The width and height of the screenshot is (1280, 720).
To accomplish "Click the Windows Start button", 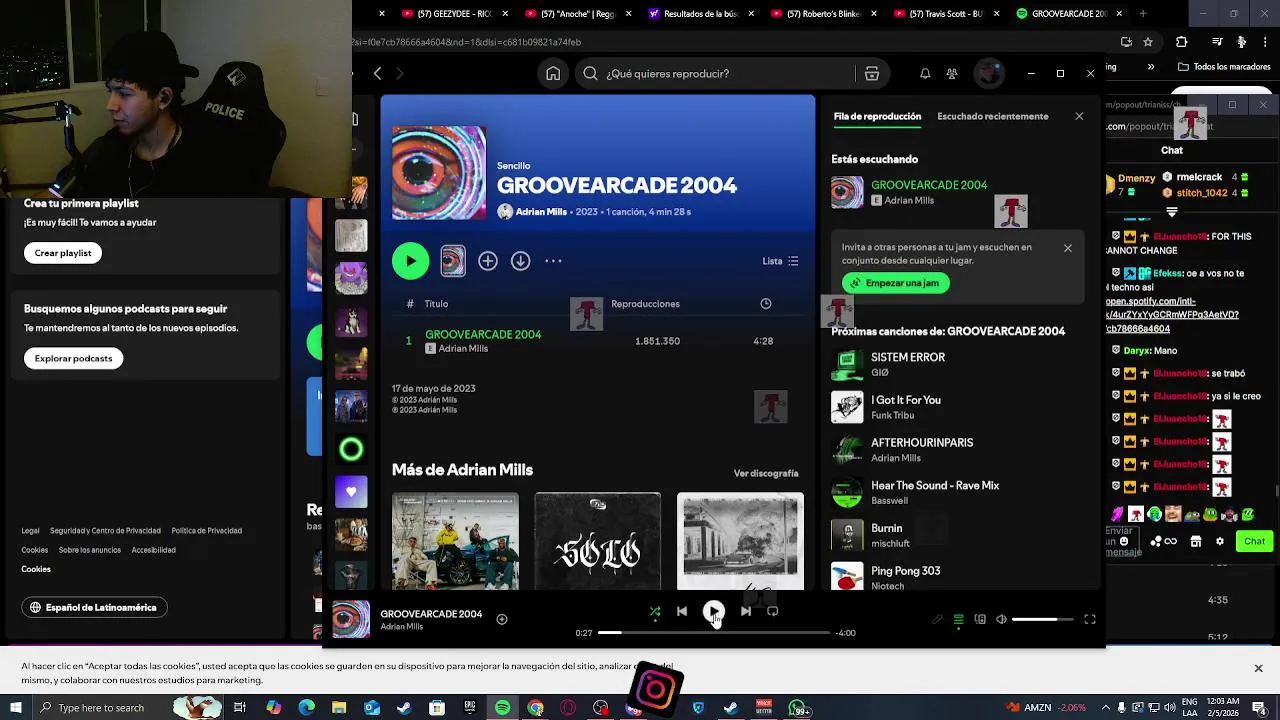I will pyautogui.click(x=14, y=708).
